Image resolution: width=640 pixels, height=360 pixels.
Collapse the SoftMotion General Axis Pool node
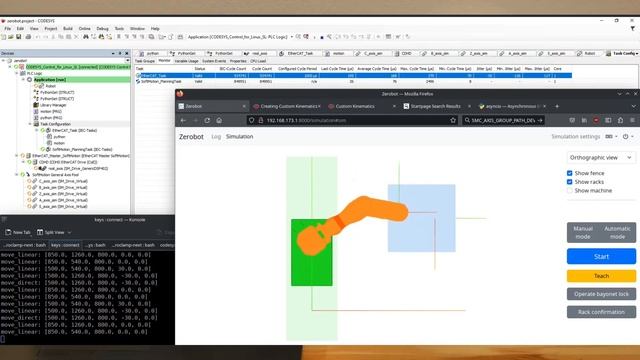pos(17,175)
